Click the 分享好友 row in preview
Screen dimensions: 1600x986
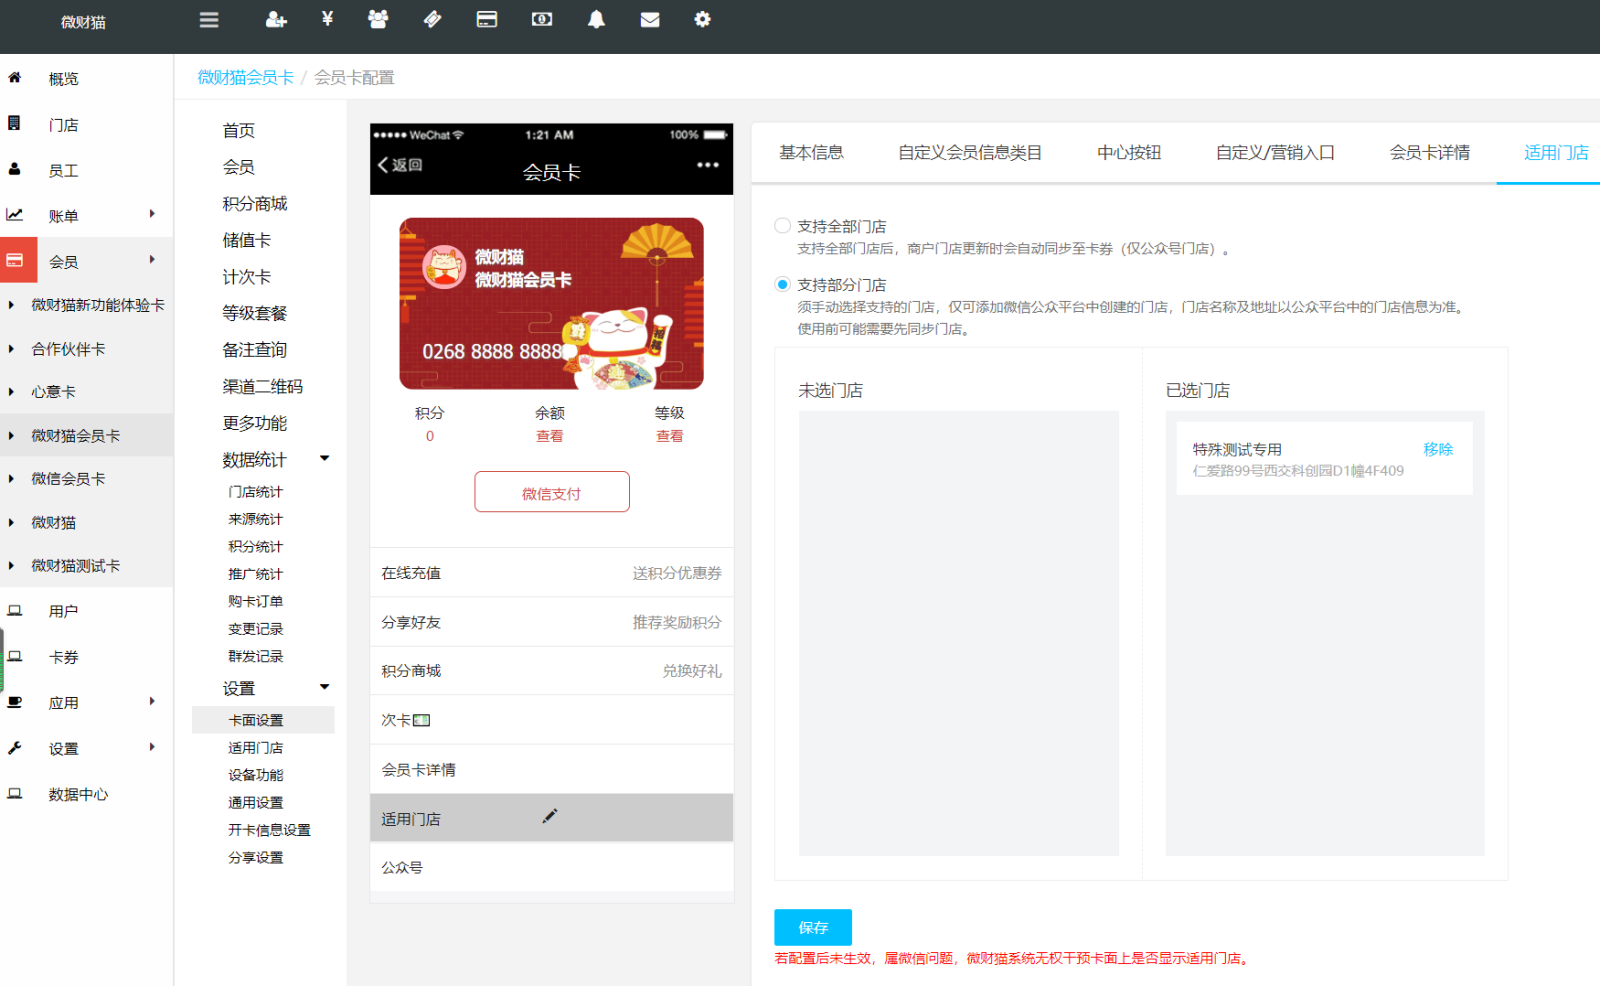tap(551, 622)
